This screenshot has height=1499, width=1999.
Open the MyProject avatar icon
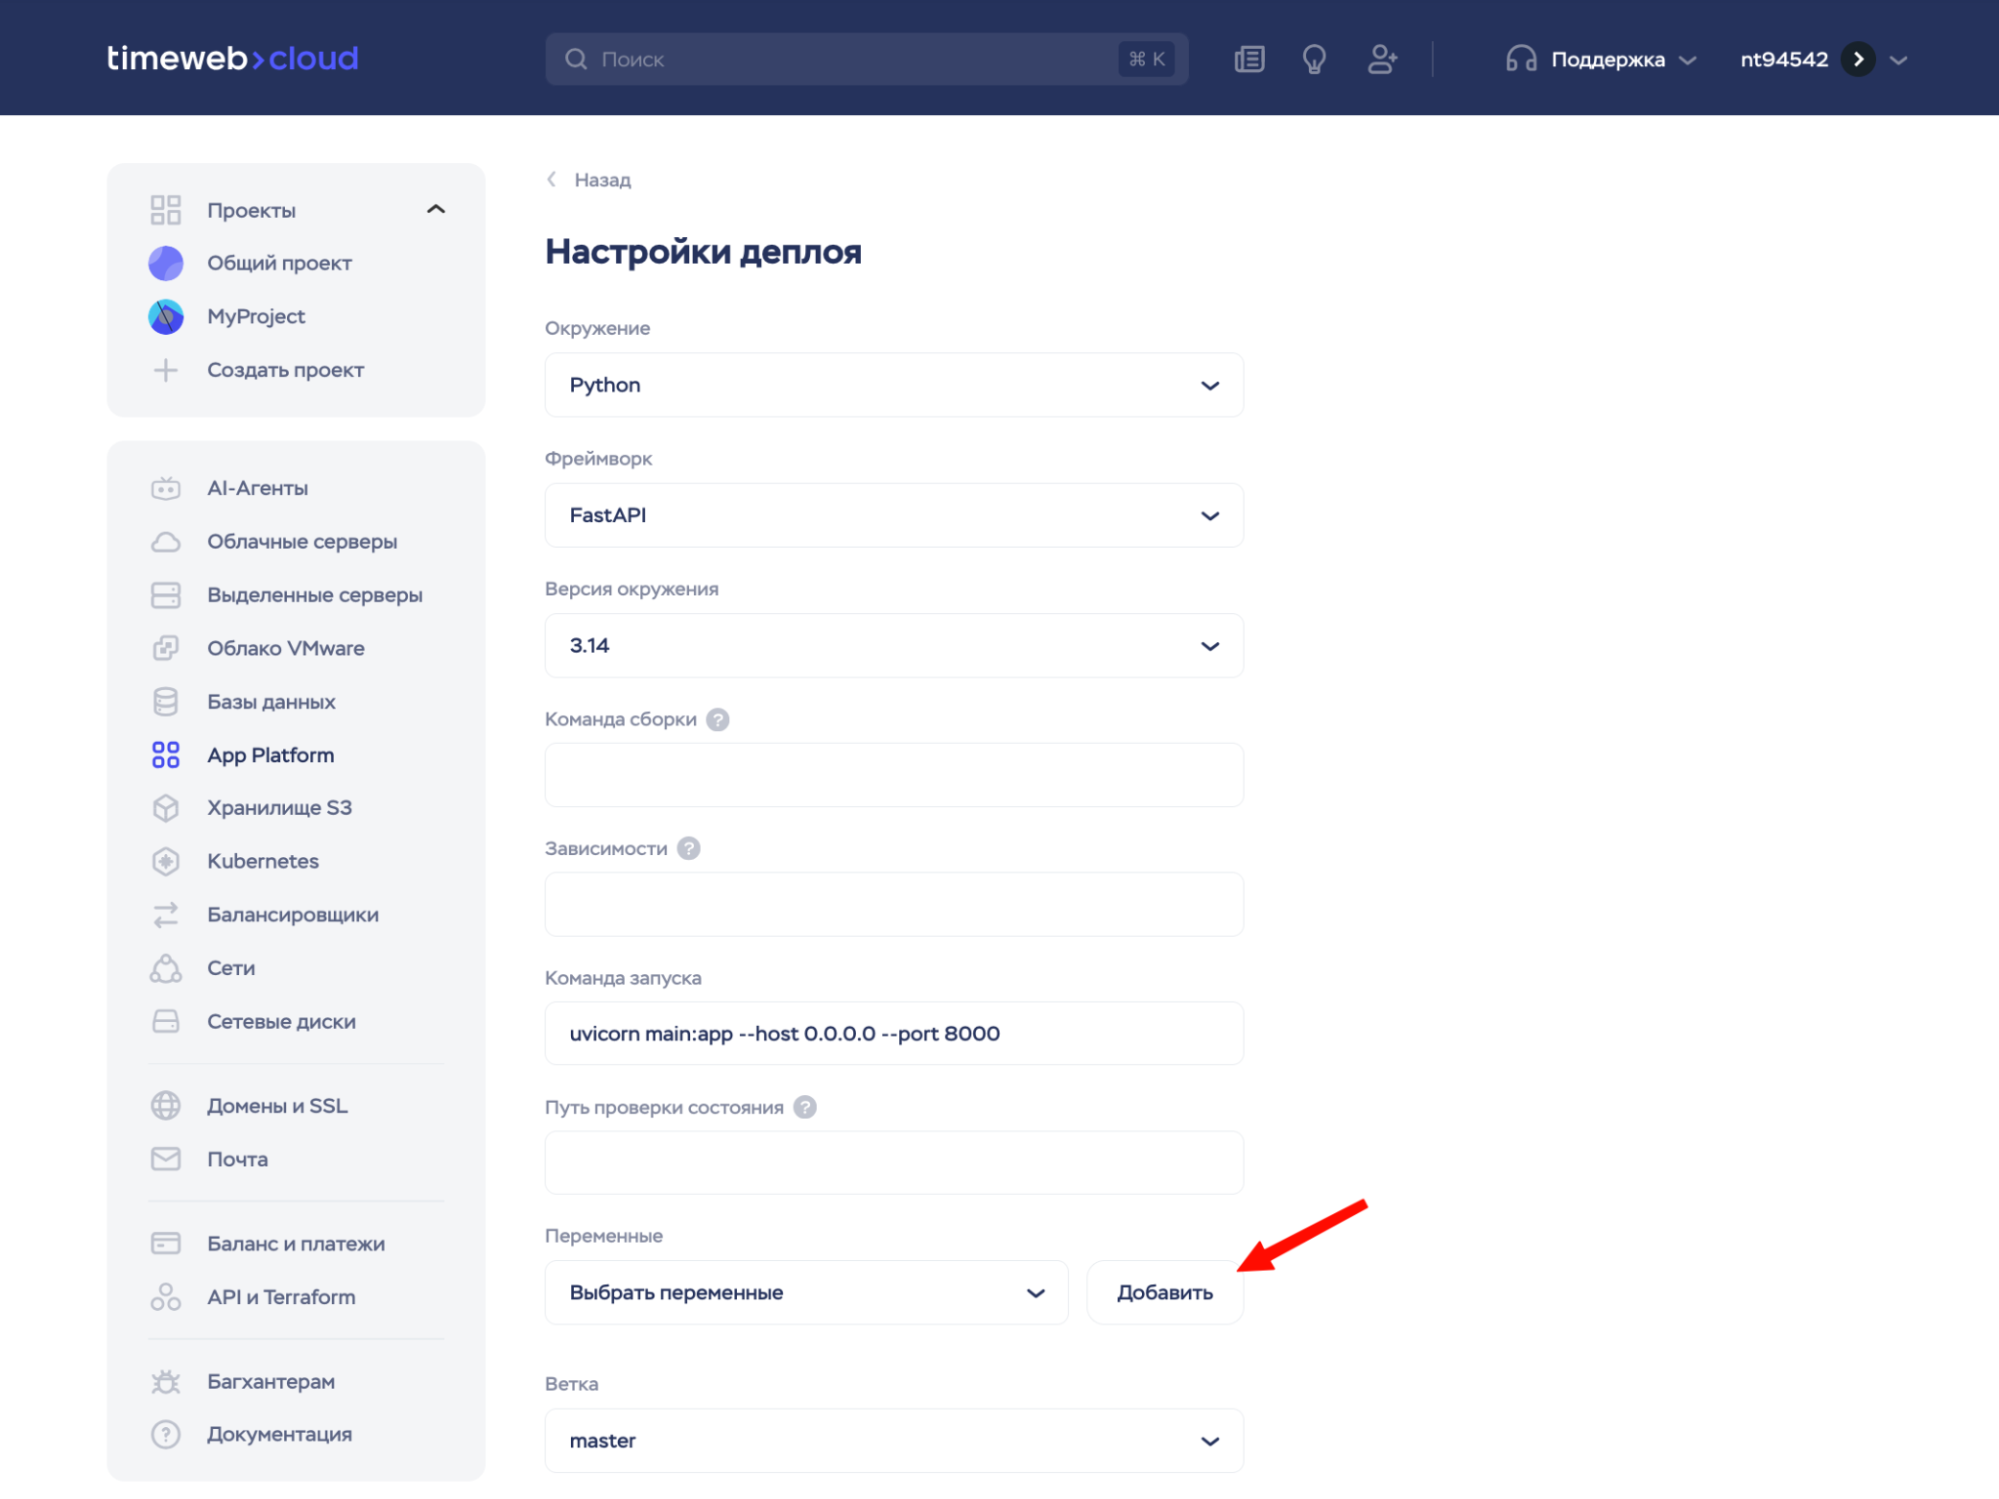coord(166,316)
